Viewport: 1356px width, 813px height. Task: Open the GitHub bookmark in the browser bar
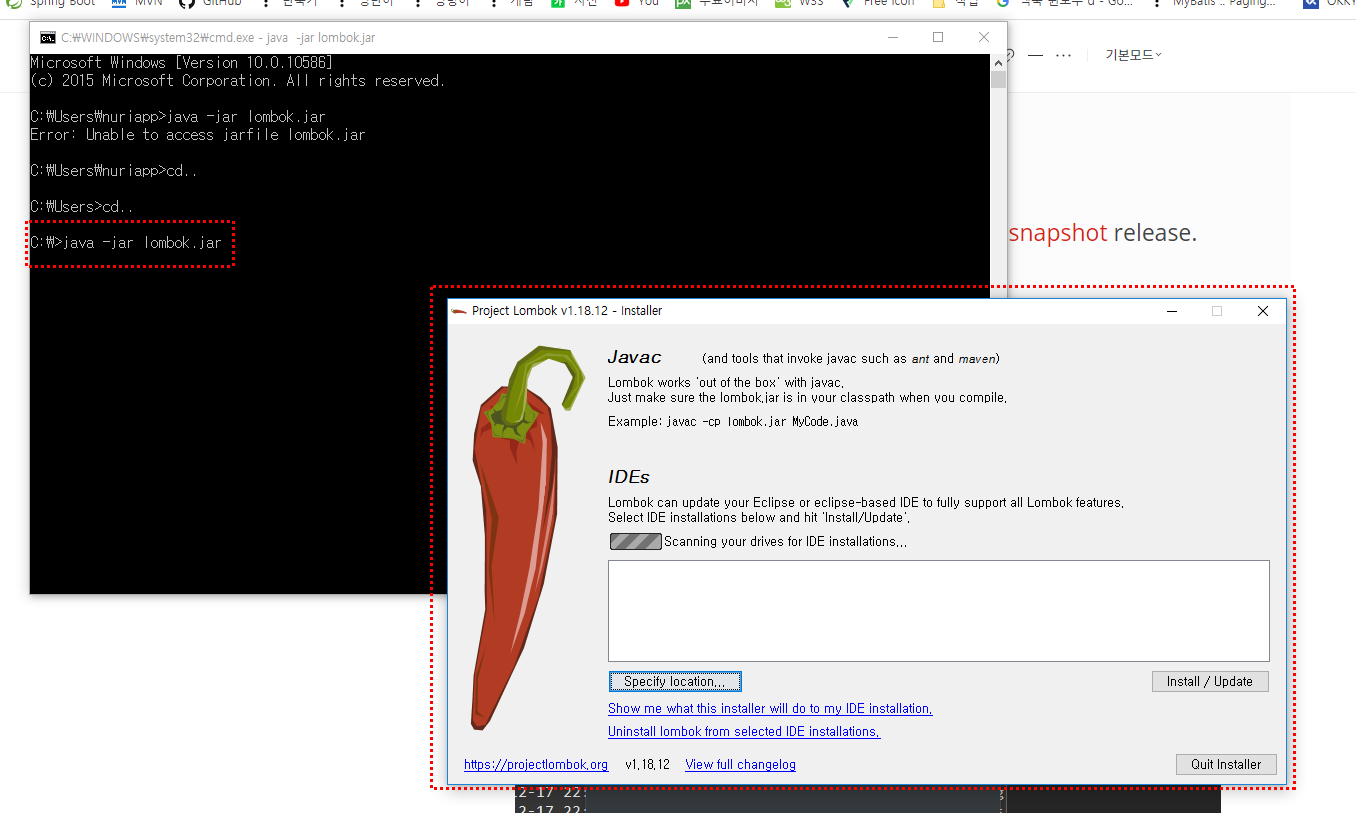click(210, 3)
